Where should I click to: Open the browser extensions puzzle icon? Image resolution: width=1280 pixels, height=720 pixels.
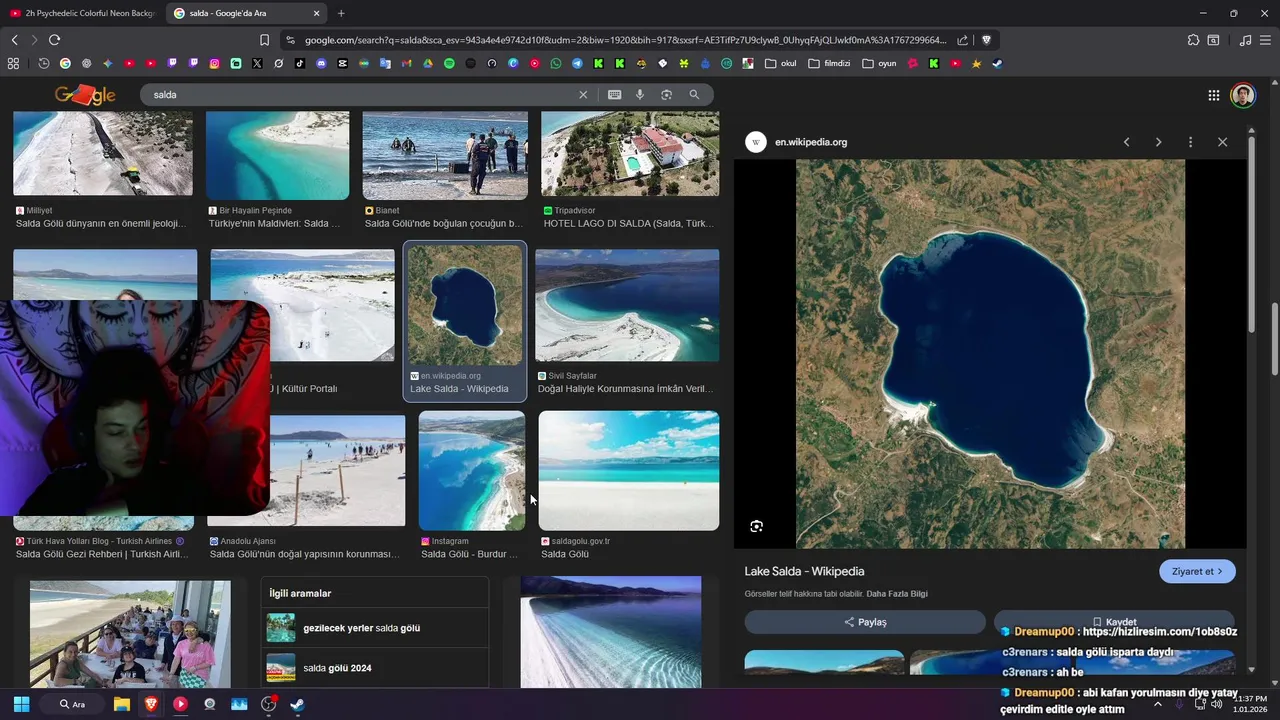tap(1193, 40)
